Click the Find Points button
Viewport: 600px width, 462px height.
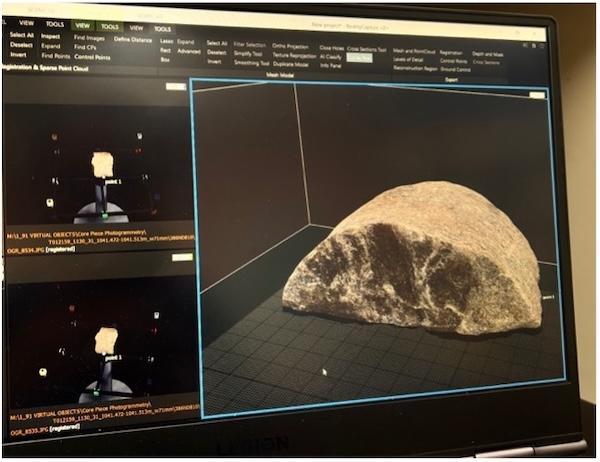tap(56, 56)
